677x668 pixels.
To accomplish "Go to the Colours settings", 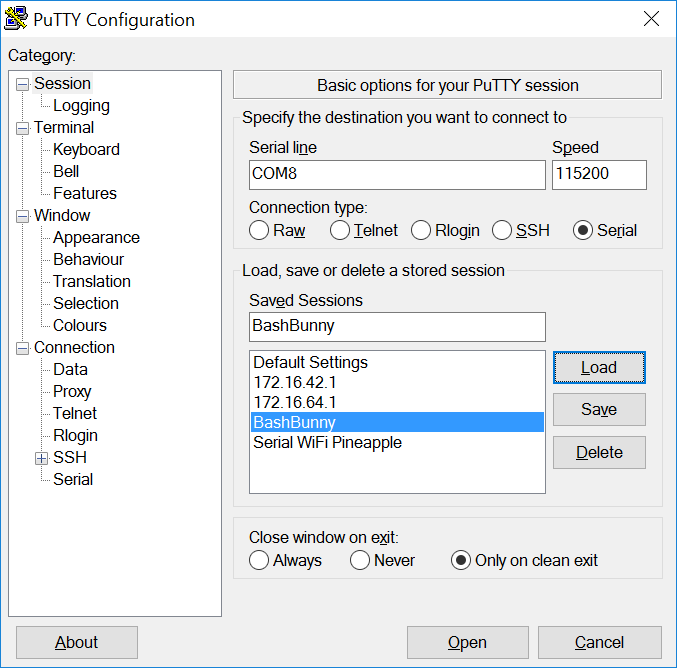I will (x=79, y=326).
